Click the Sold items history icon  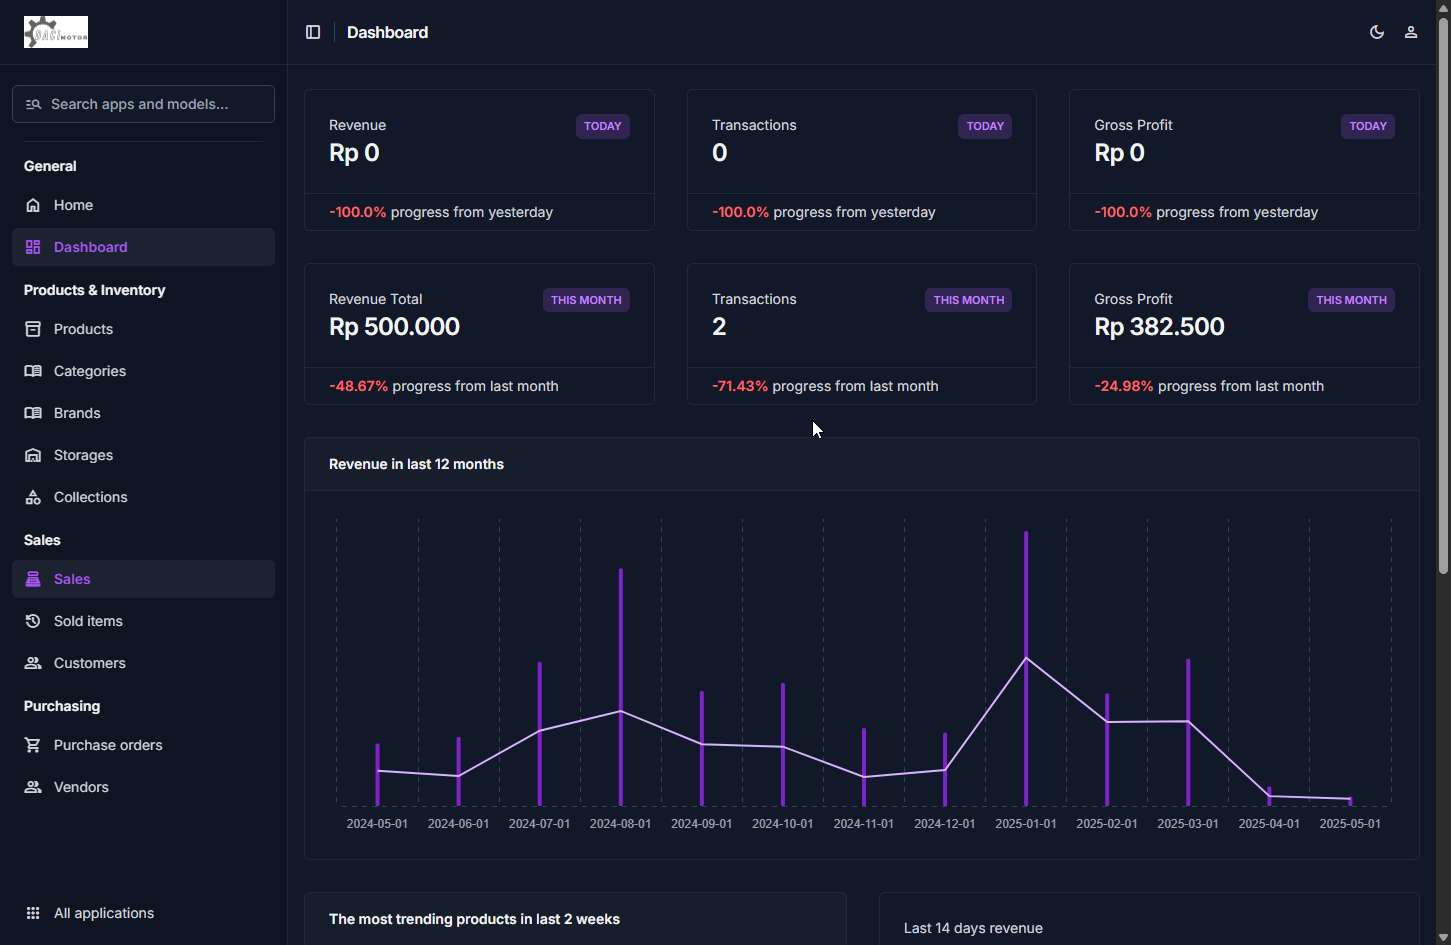(x=33, y=621)
